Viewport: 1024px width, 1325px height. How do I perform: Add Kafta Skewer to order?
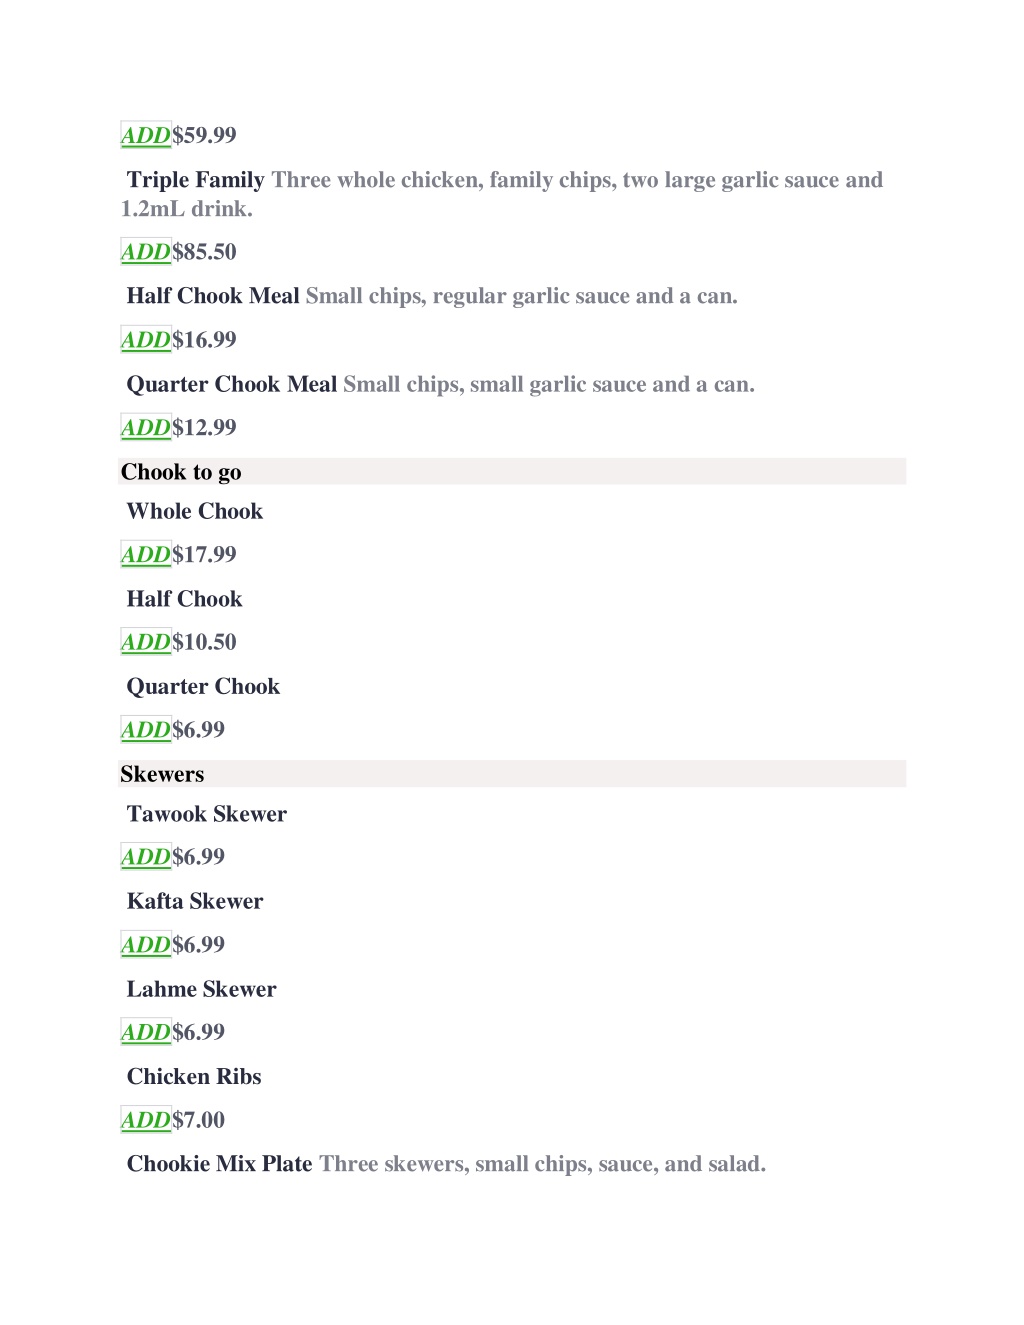click(x=146, y=945)
